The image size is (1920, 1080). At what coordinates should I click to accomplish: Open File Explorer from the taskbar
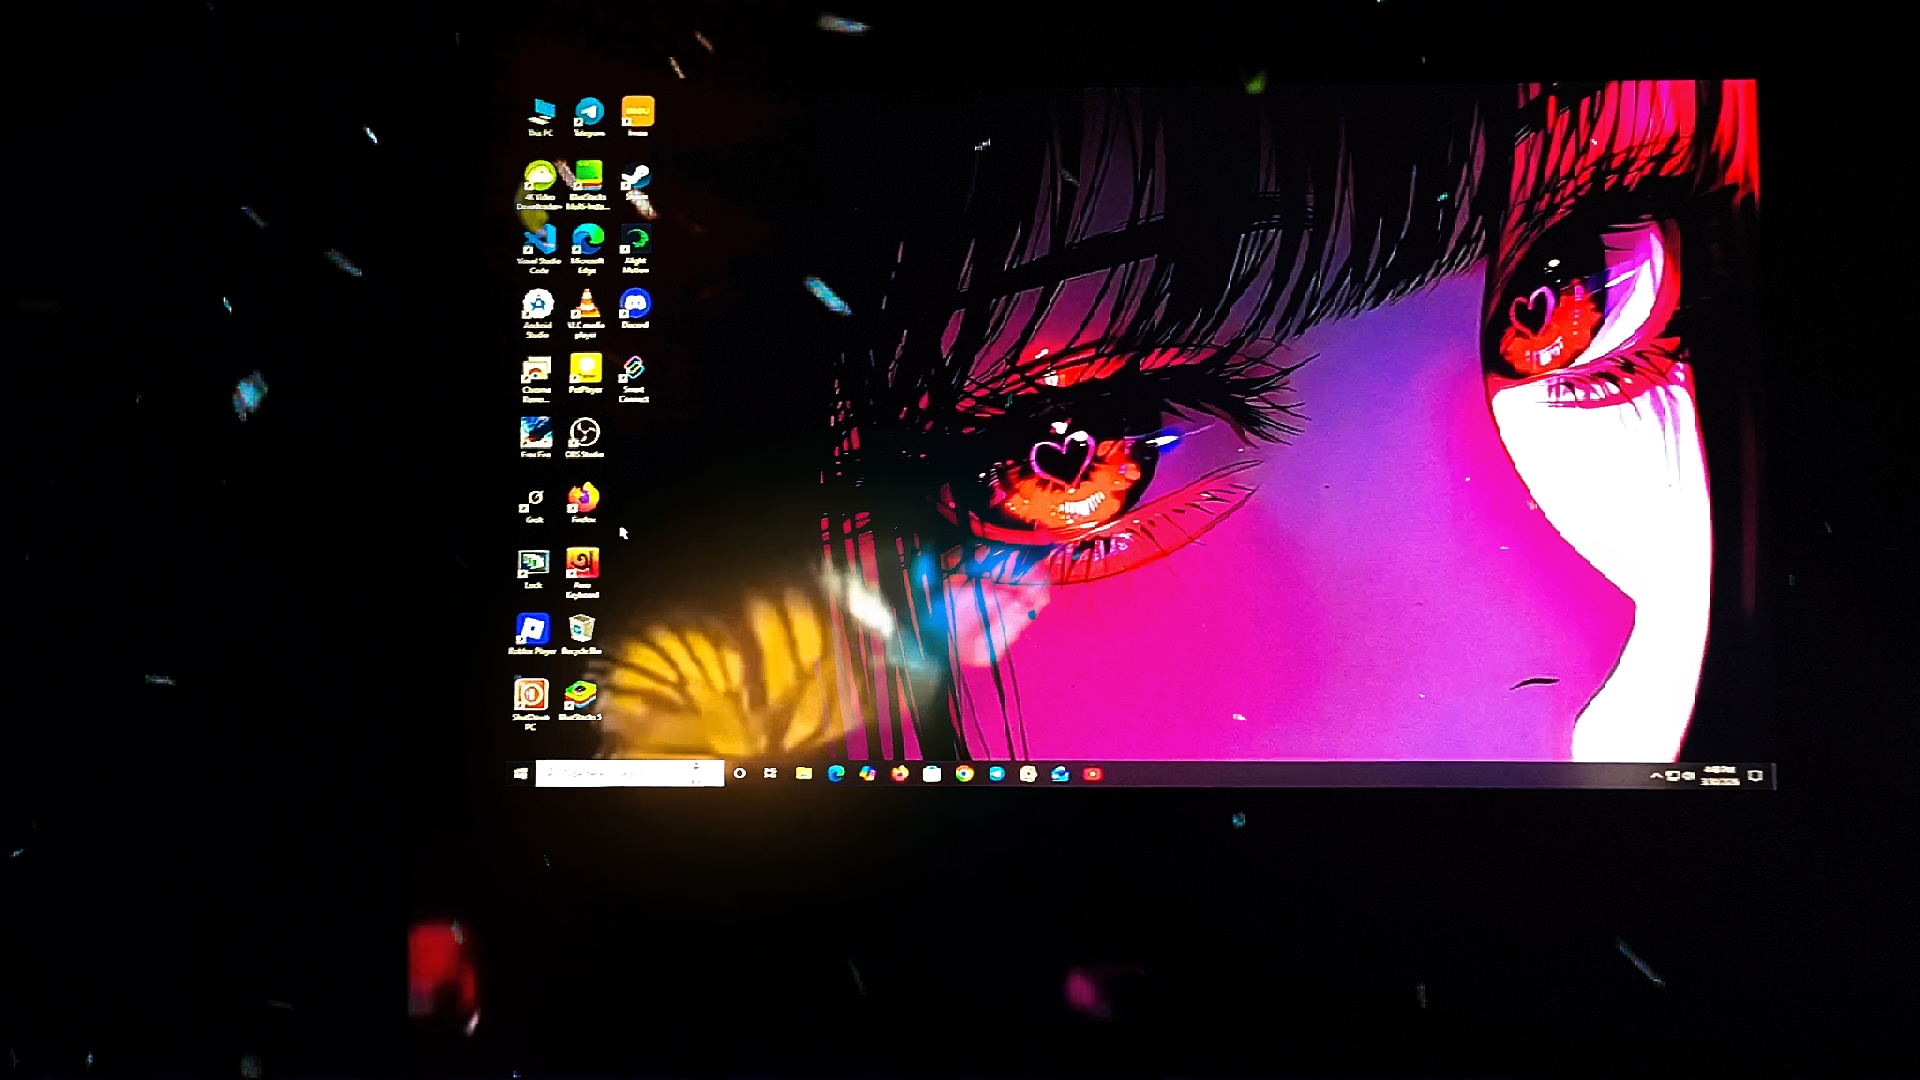[x=803, y=773]
